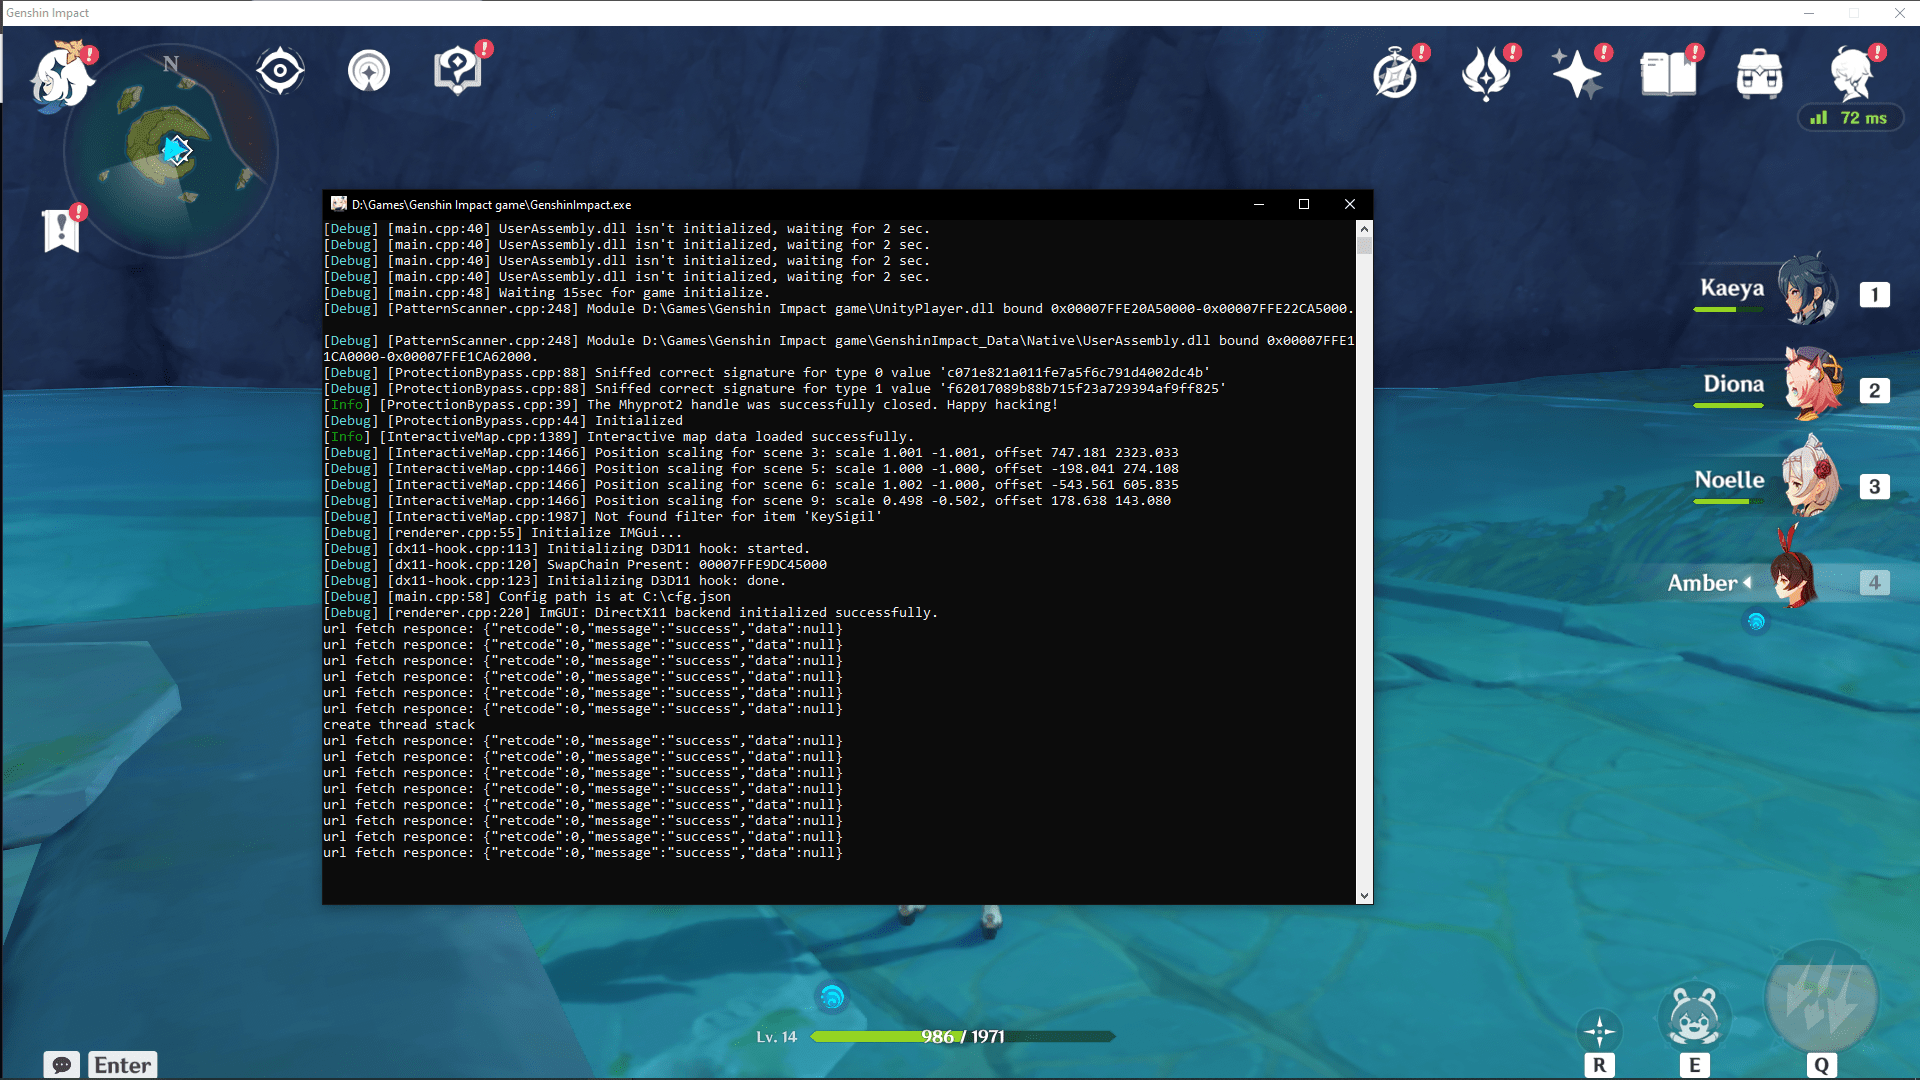1920x1080 pixels.
Task: Open the Wish star icon
Action: pos(1577,73)
